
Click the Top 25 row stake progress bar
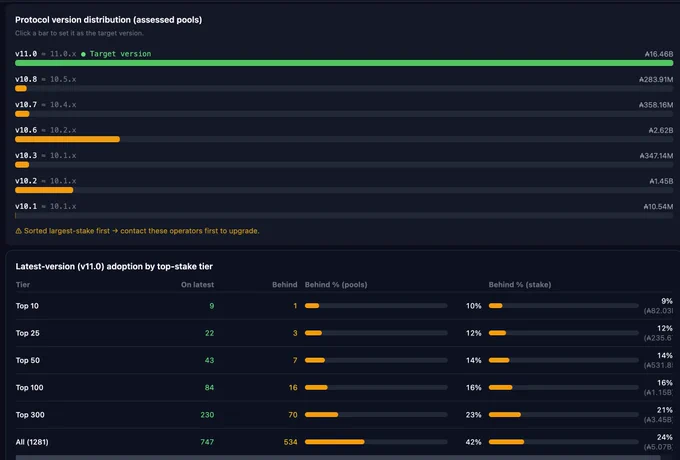[564, 333]
